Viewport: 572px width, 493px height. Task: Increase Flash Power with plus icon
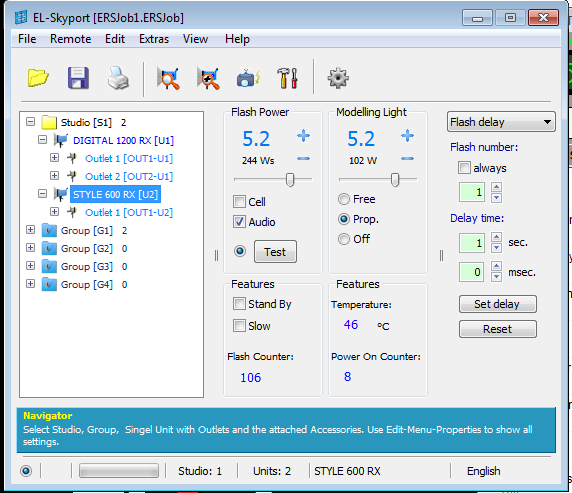coord(303,136)
